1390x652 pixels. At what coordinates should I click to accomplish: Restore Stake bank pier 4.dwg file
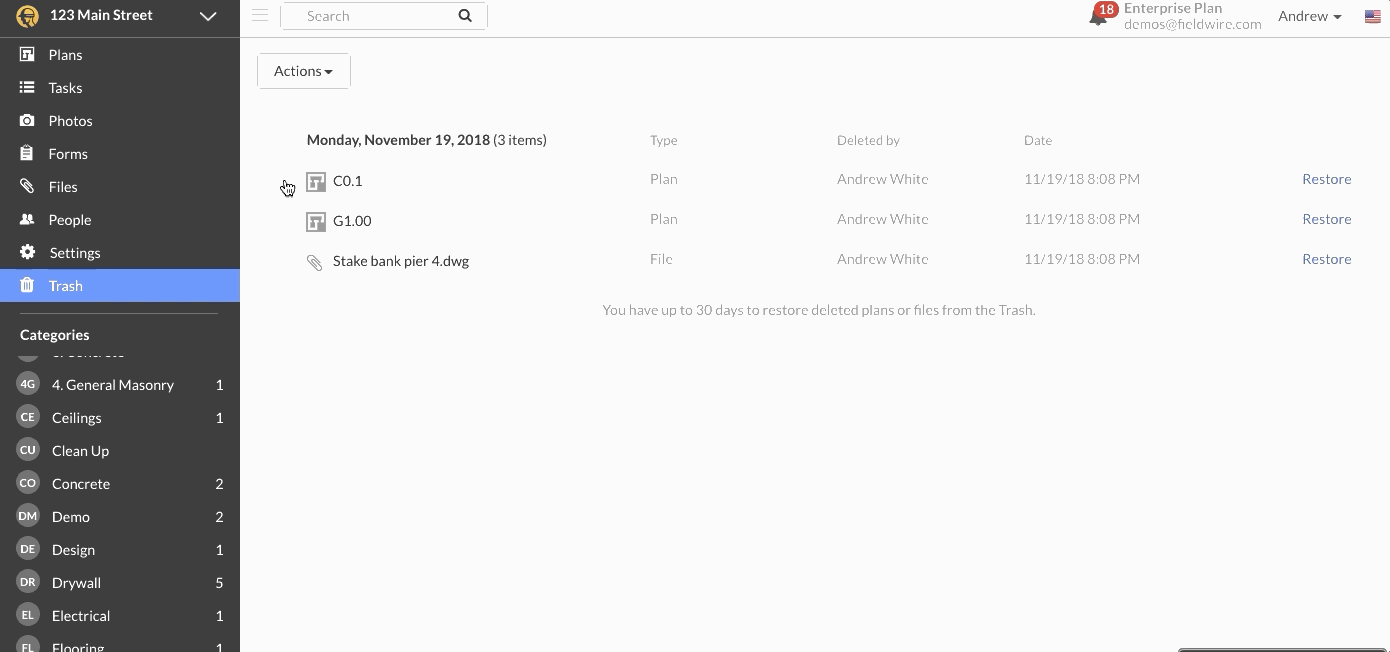pos(1326,259)
